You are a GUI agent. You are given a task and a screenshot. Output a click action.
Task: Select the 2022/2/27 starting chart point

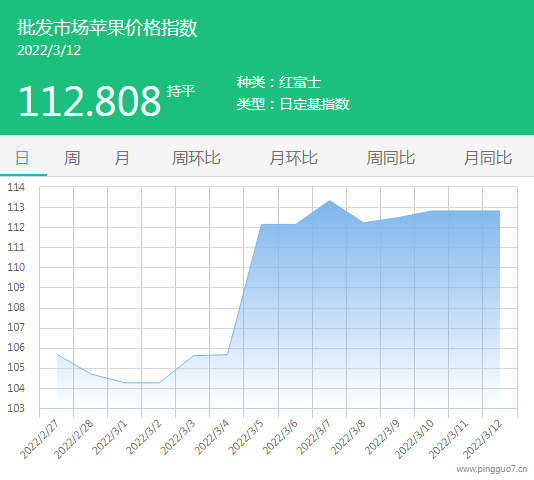tap(57, 354)
